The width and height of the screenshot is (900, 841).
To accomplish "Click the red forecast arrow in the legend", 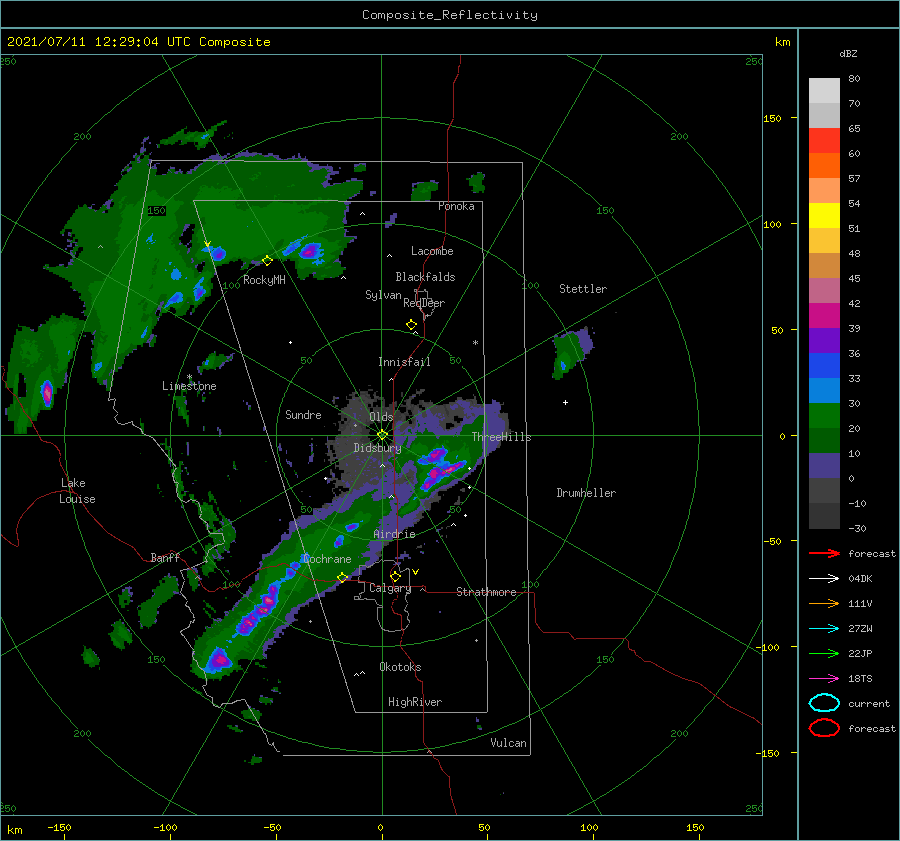I will (x=824, y=553).
